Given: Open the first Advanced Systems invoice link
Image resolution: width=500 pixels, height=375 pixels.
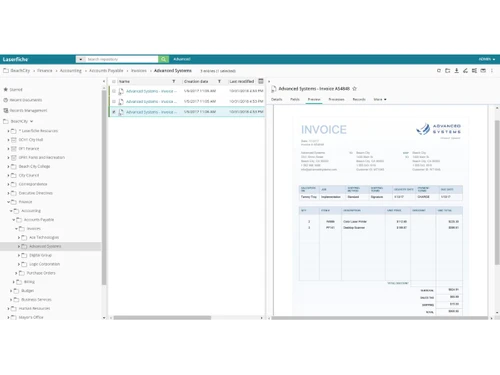Looking at the screenshot, I should [x=151, y=91].
